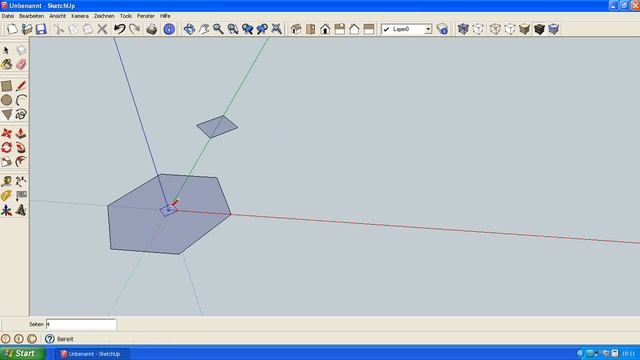
Task: Enable Wireframe face style
Action: pos(495,29)
